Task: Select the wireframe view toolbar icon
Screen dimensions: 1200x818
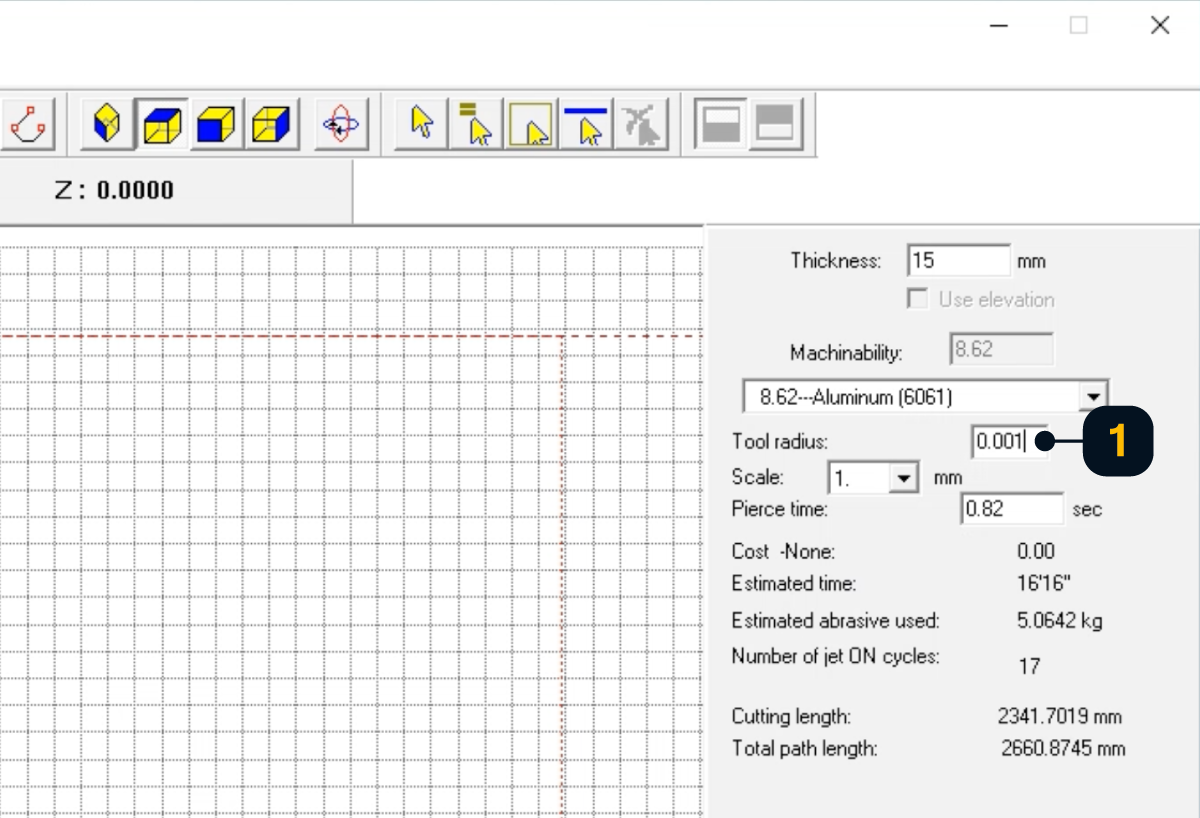Action: pos(107,124)
